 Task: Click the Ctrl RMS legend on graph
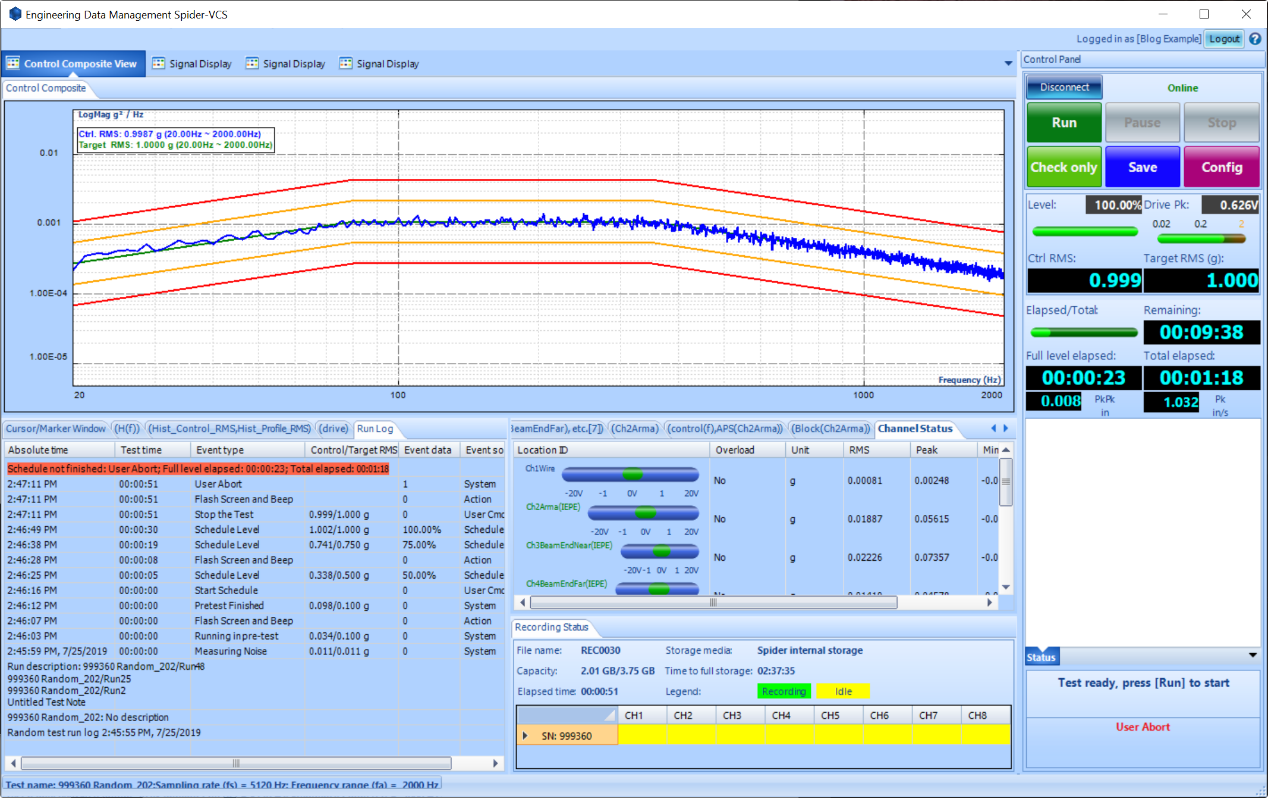169,134
